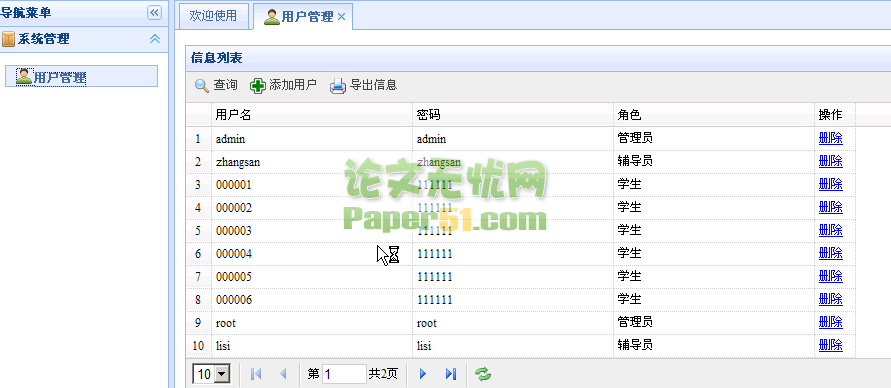This screenshot has width=891, height=388.
Task: Click the green plus 添加用户 icon
Action: click(x=258, y=86)
